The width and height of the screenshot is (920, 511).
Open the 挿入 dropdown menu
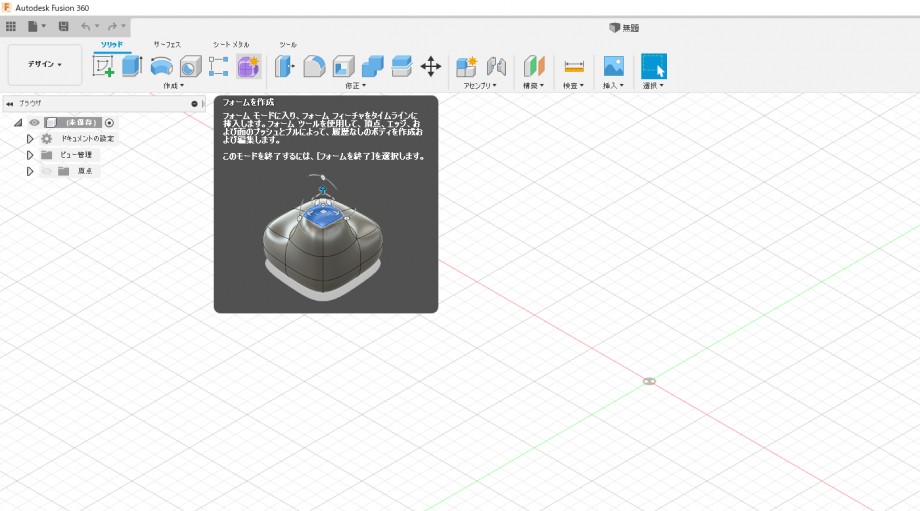coord(613,86)
